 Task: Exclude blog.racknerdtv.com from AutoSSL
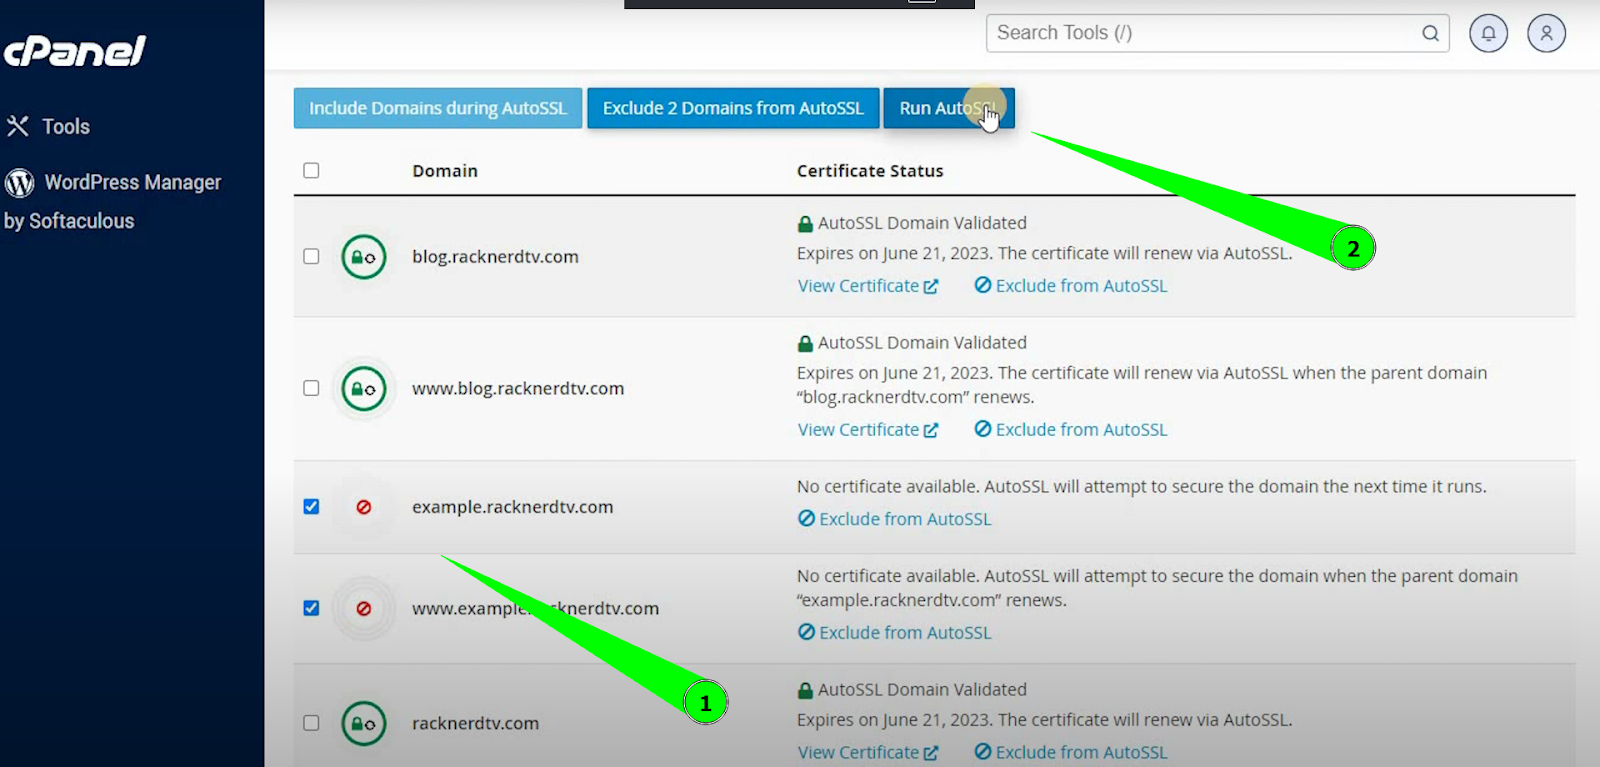pyautogui.click(x=1071, y=286)
